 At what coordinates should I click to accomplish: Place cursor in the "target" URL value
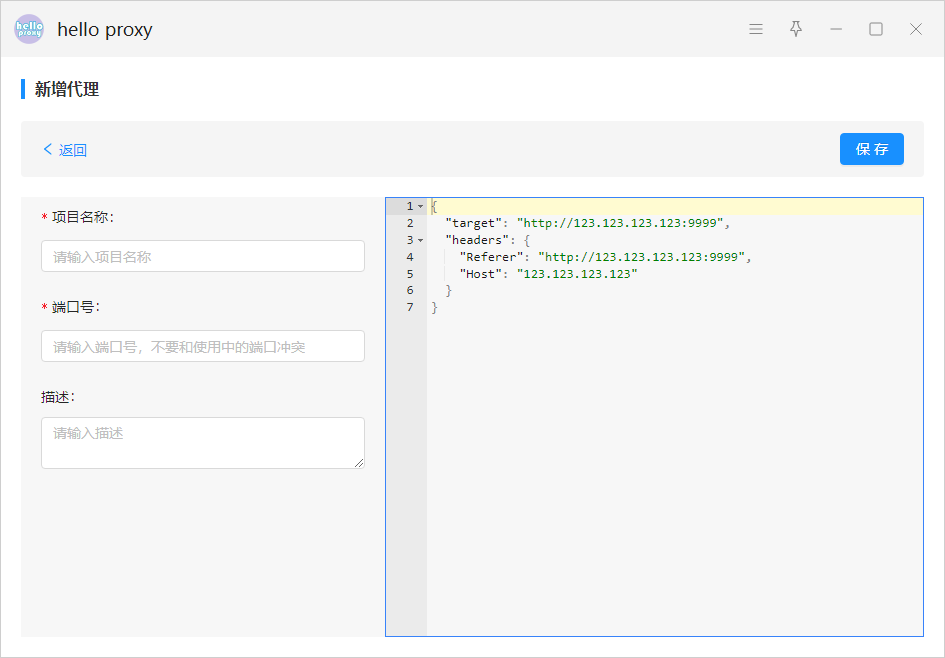click(622, 223)
